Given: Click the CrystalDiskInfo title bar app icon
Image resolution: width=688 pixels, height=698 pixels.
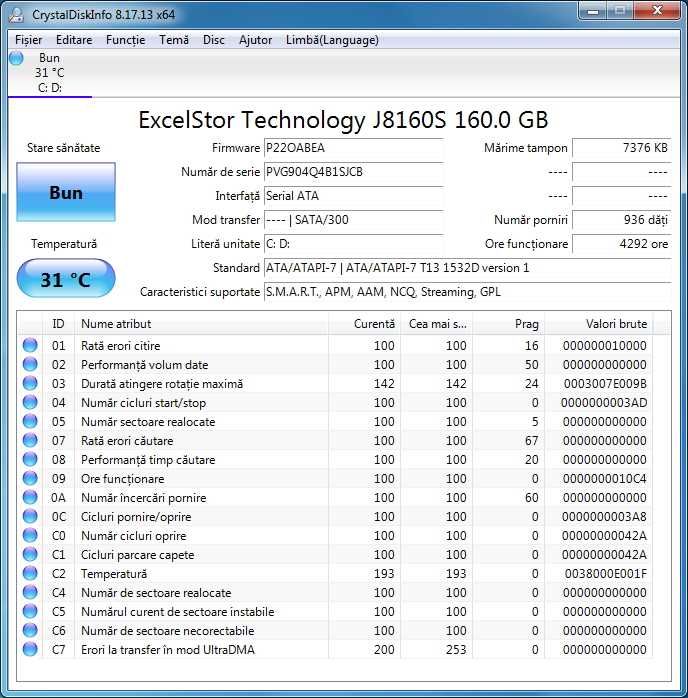Looking at the screenshot, I should tap(16, 15).
